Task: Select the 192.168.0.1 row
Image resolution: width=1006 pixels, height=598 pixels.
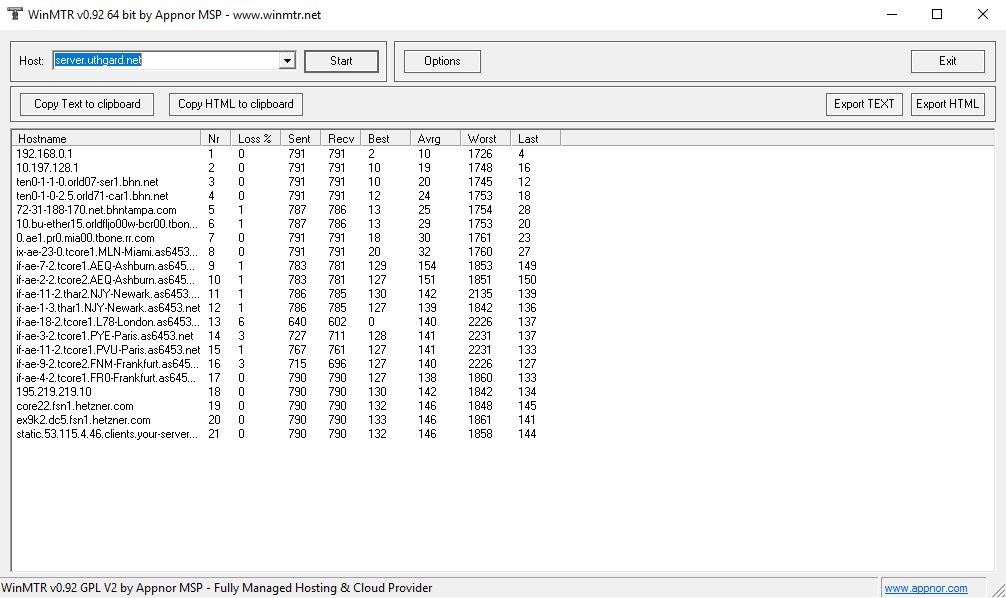Action: click(45, 154)
